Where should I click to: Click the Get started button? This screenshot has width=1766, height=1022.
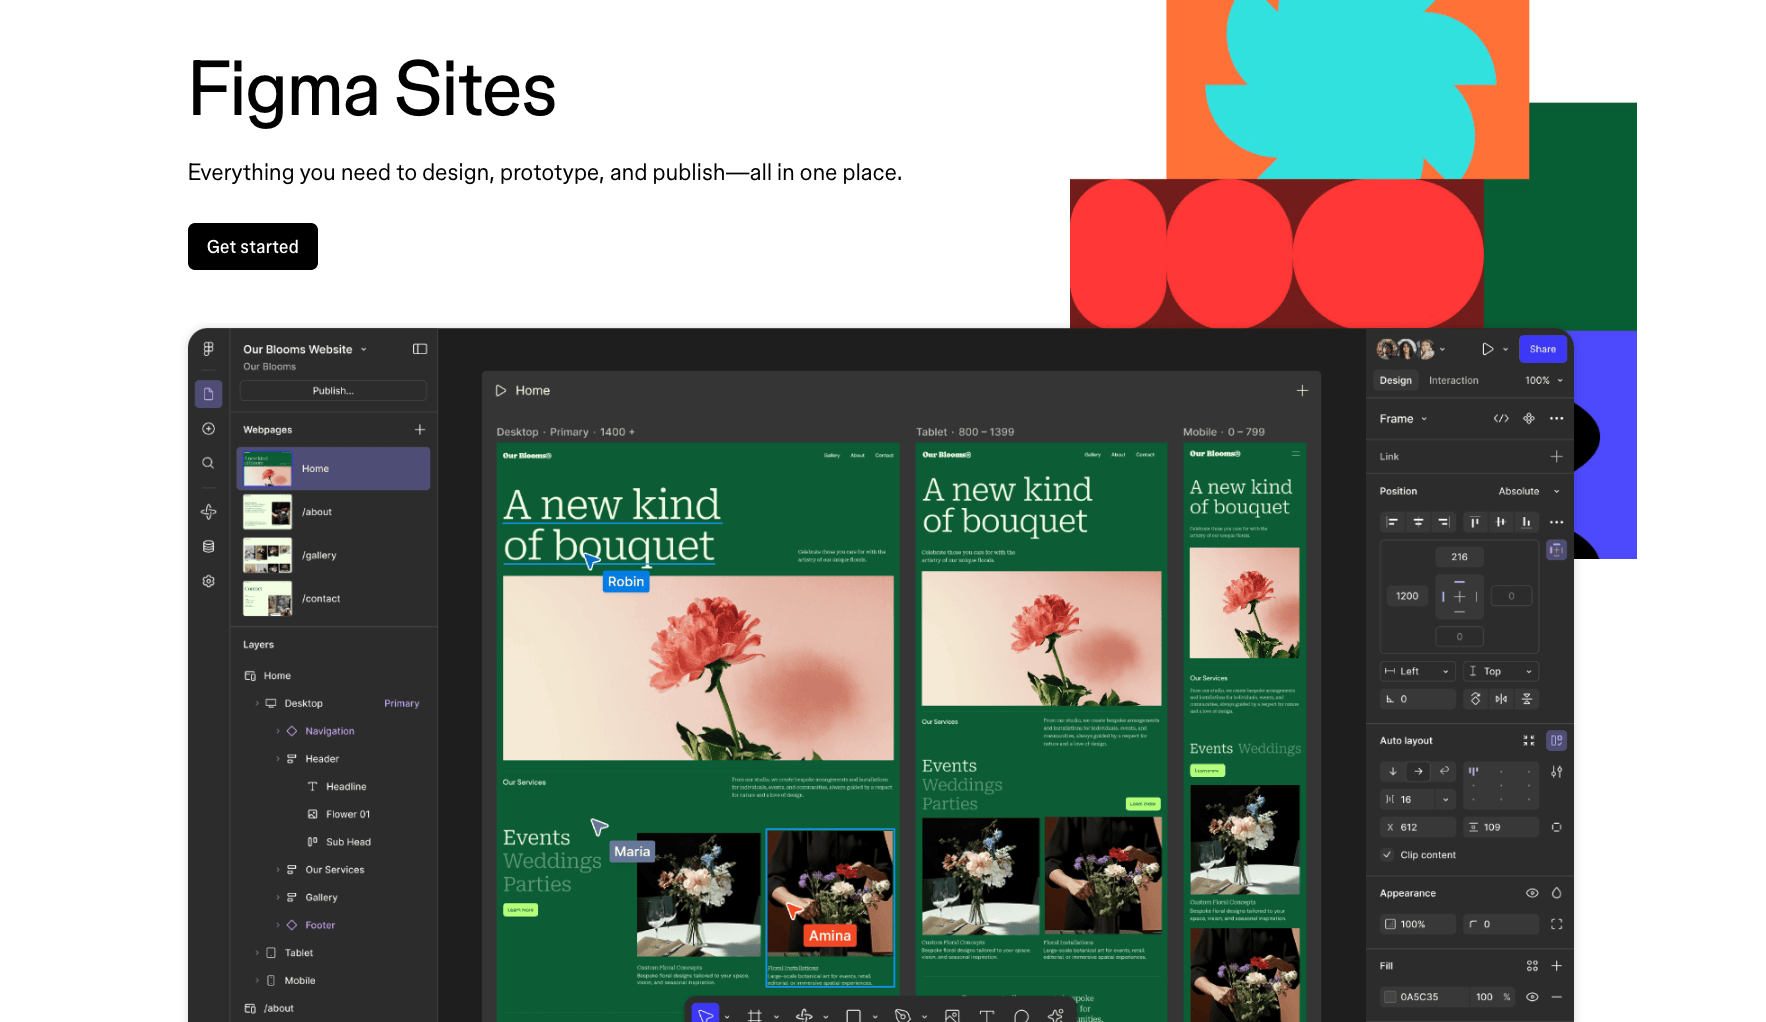point(253,246)
